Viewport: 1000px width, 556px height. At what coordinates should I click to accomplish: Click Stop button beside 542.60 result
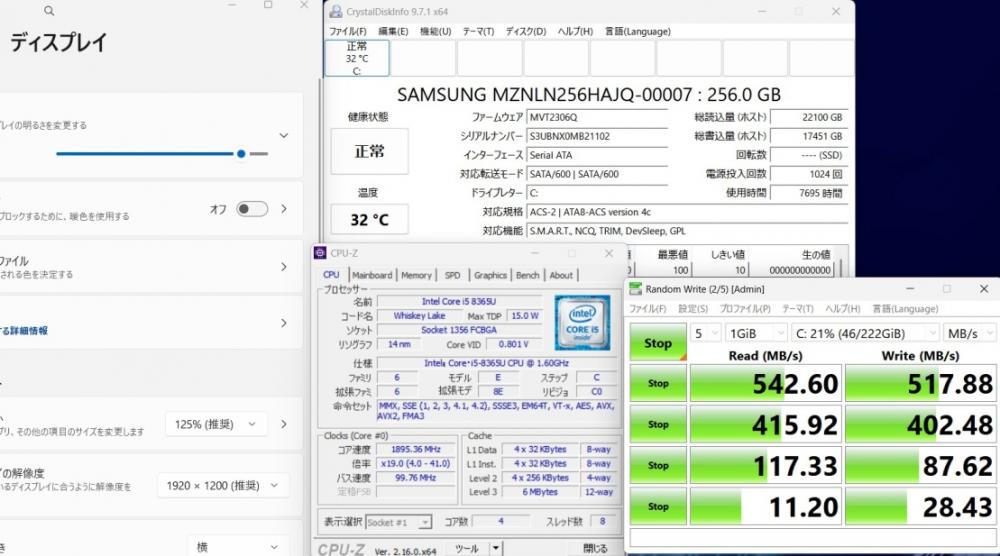[658, 383]
